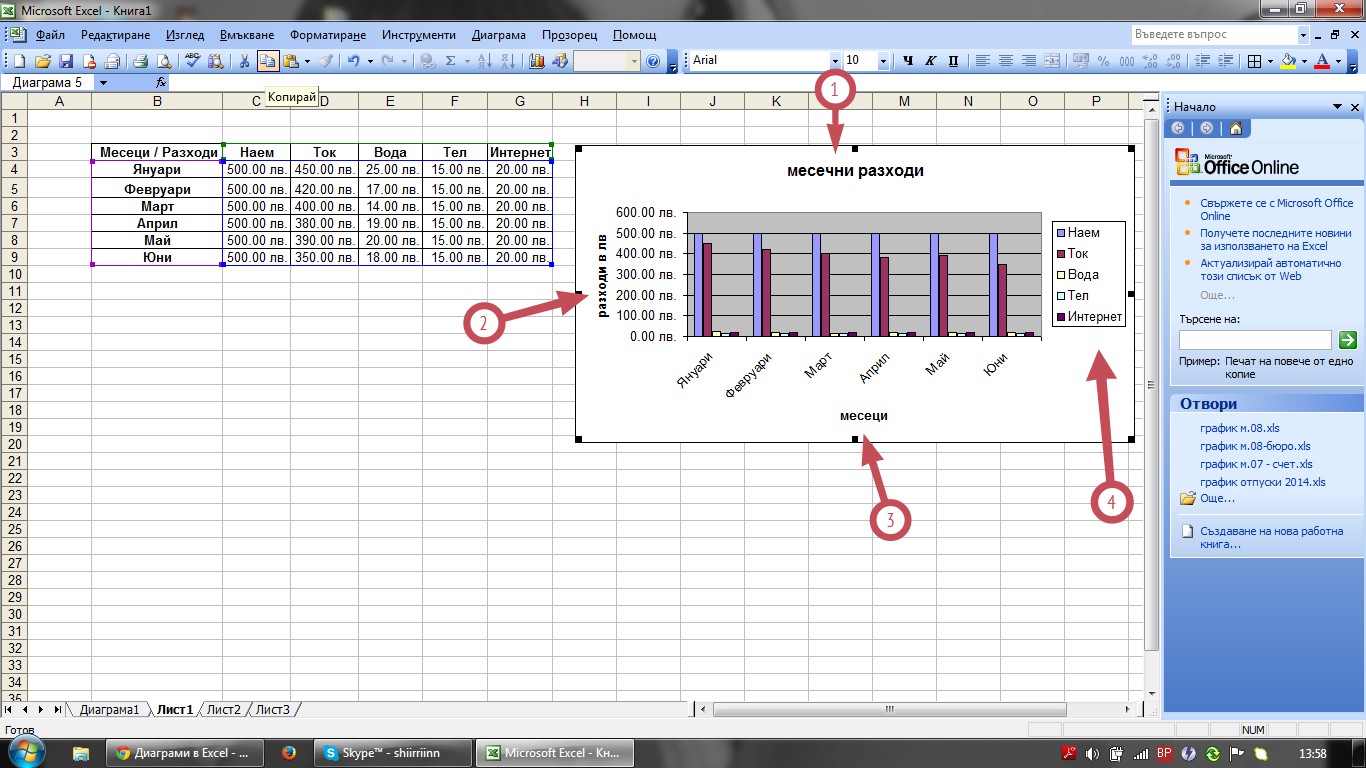
Task: Save the workbook with the floppy disk icon
Action: 67,61
